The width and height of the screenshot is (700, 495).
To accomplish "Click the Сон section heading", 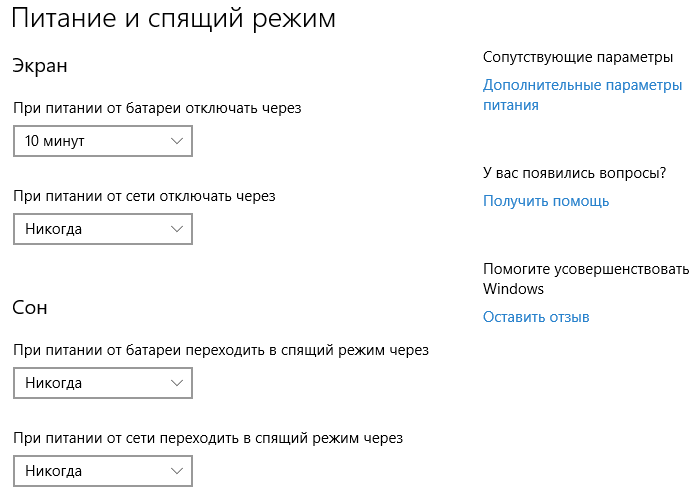I will click(30, 308).
